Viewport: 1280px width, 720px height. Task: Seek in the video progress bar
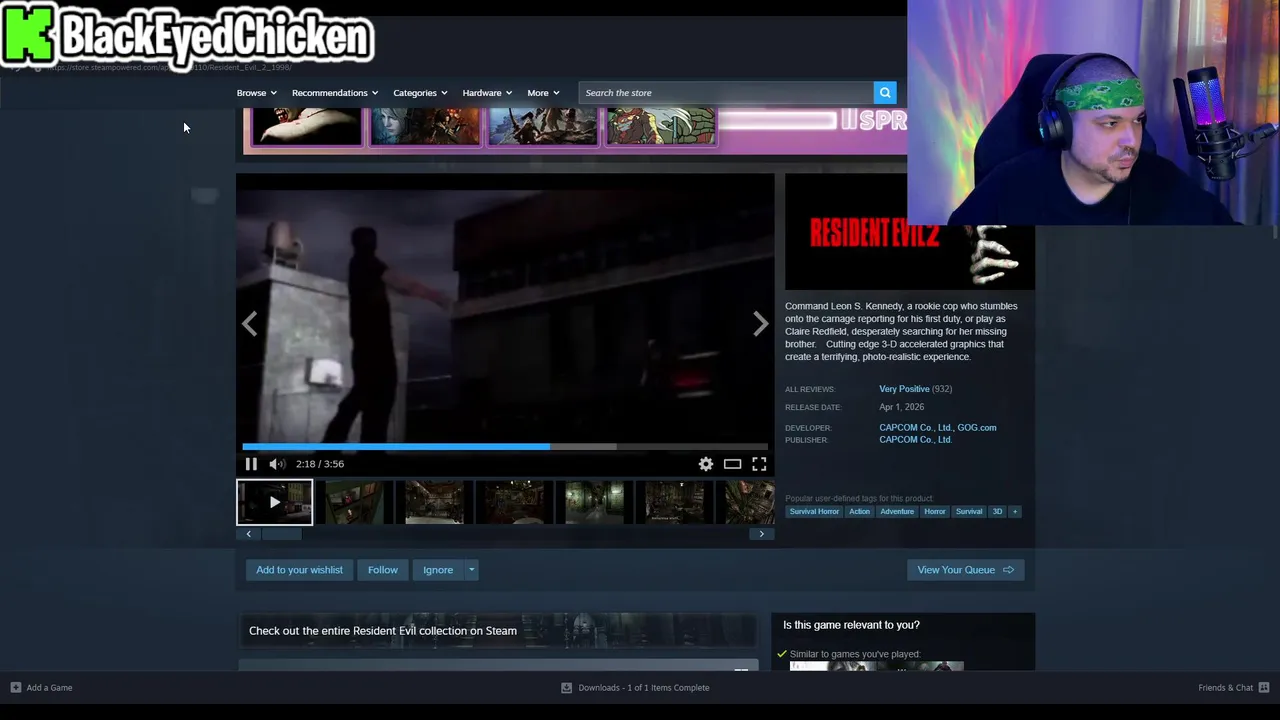pos(505,447)
